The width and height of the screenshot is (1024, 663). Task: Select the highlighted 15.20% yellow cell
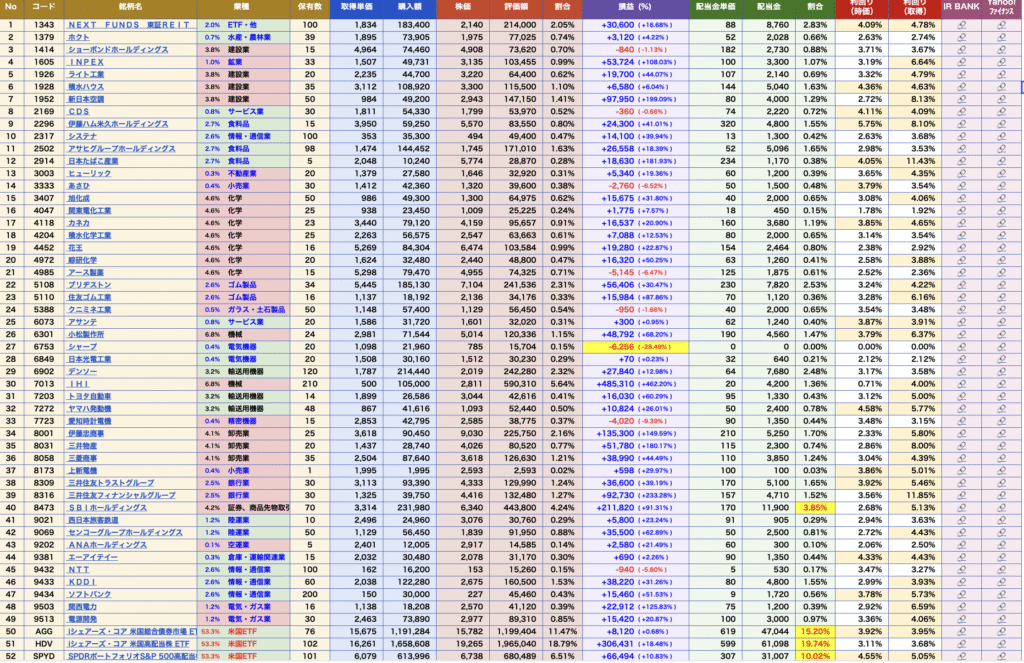[815, 632]
